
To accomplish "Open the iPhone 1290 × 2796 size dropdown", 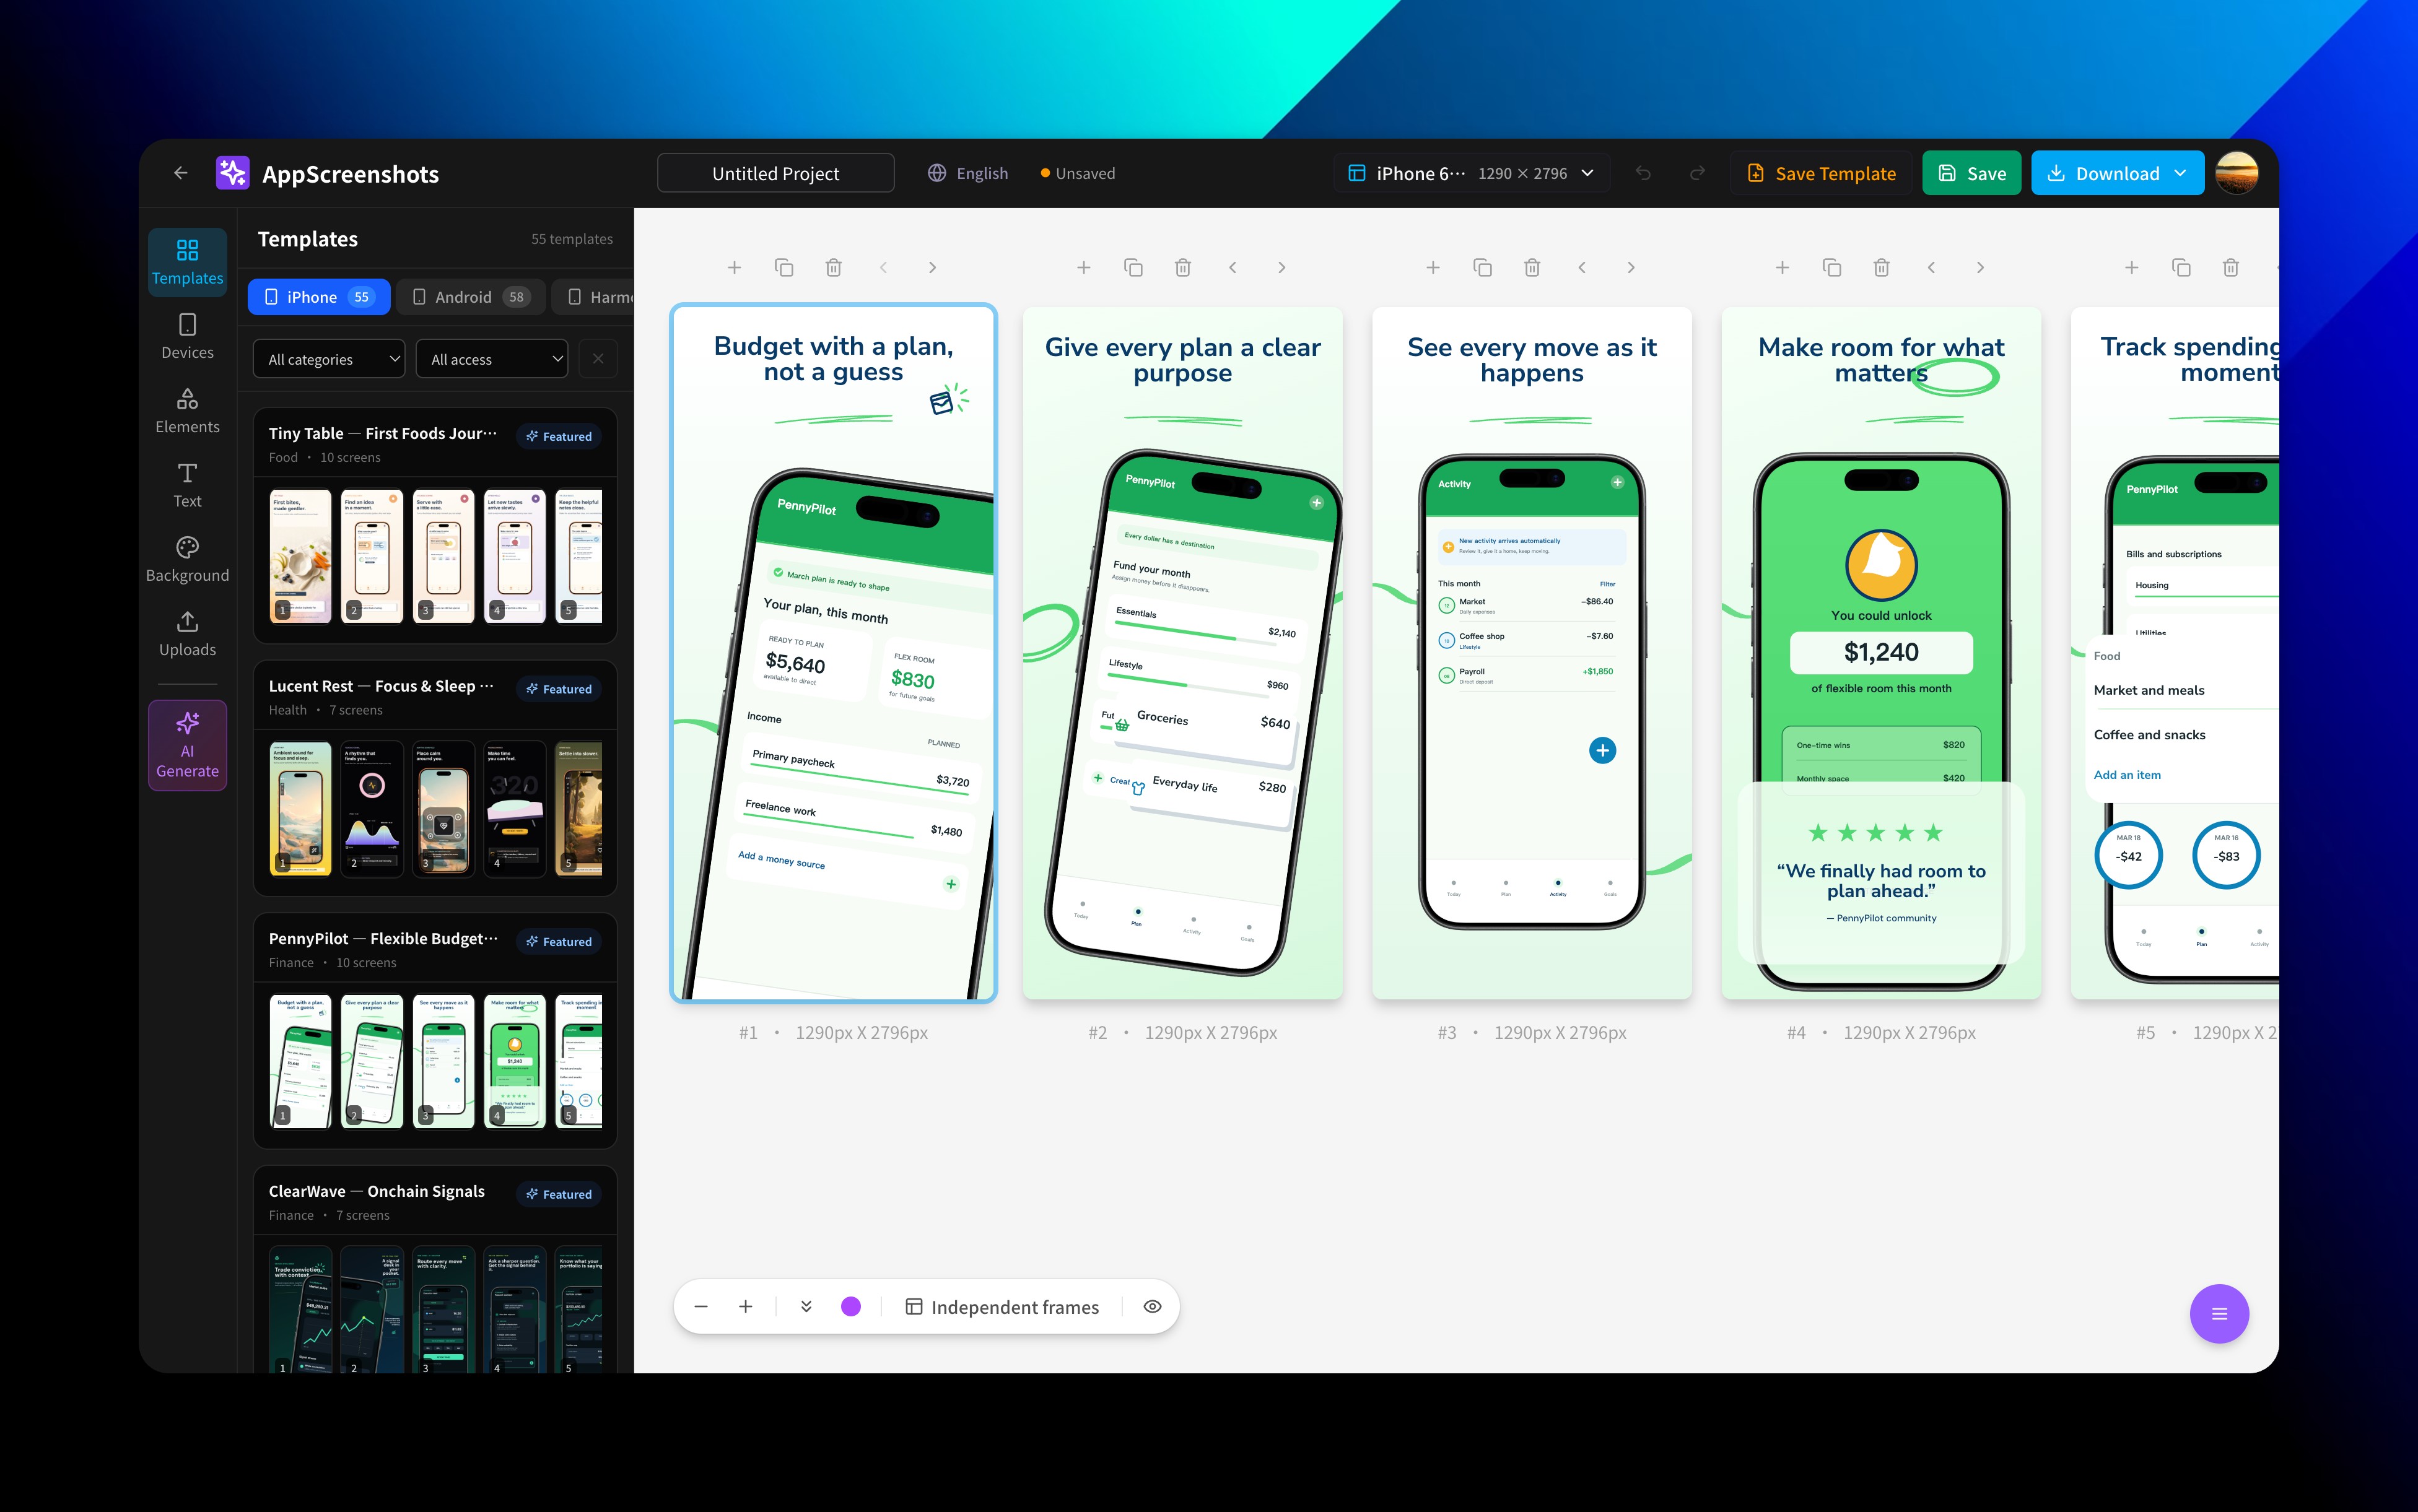I will tap(1471, 173).
